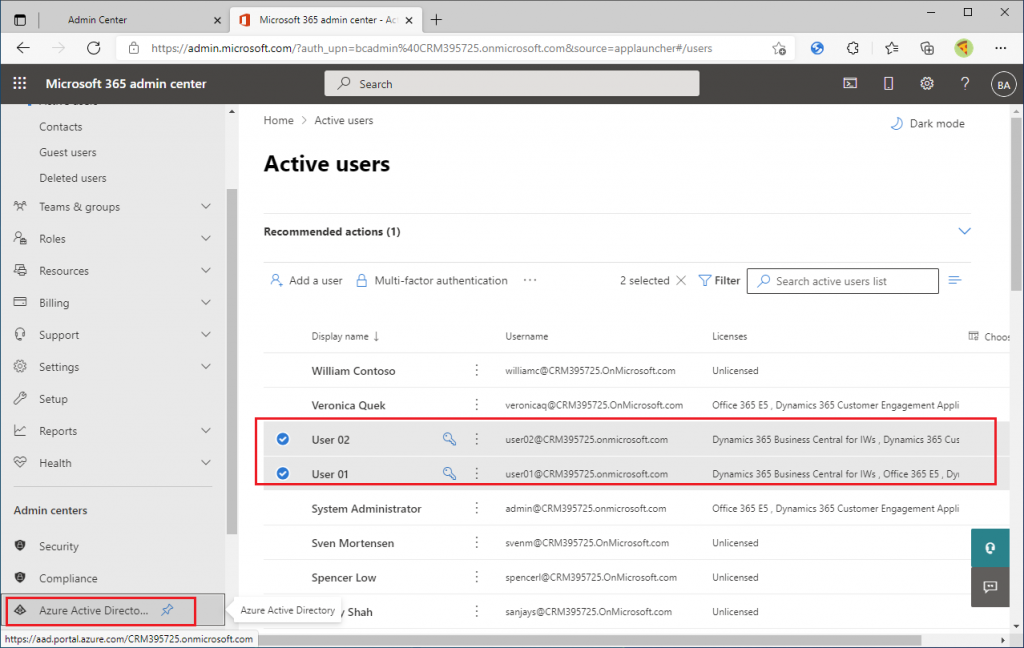Expand the Settings navigation section
1024x648 pixels.
pyautogui.click(x=206, y=366)
